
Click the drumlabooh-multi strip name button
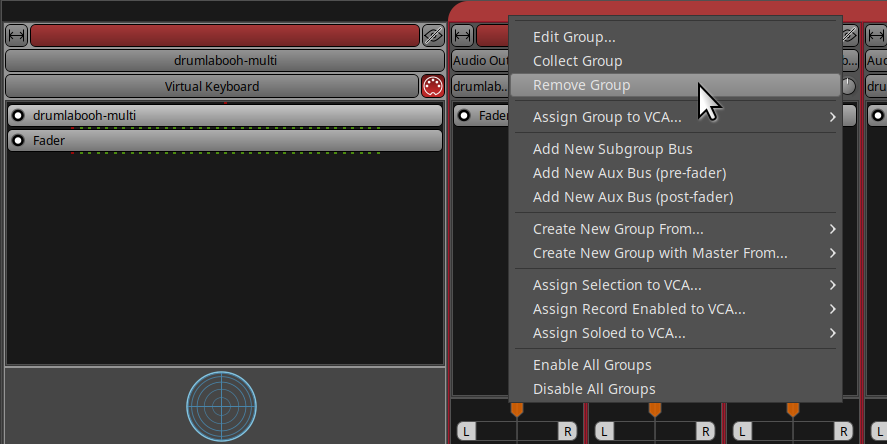[x=224, y=60]
